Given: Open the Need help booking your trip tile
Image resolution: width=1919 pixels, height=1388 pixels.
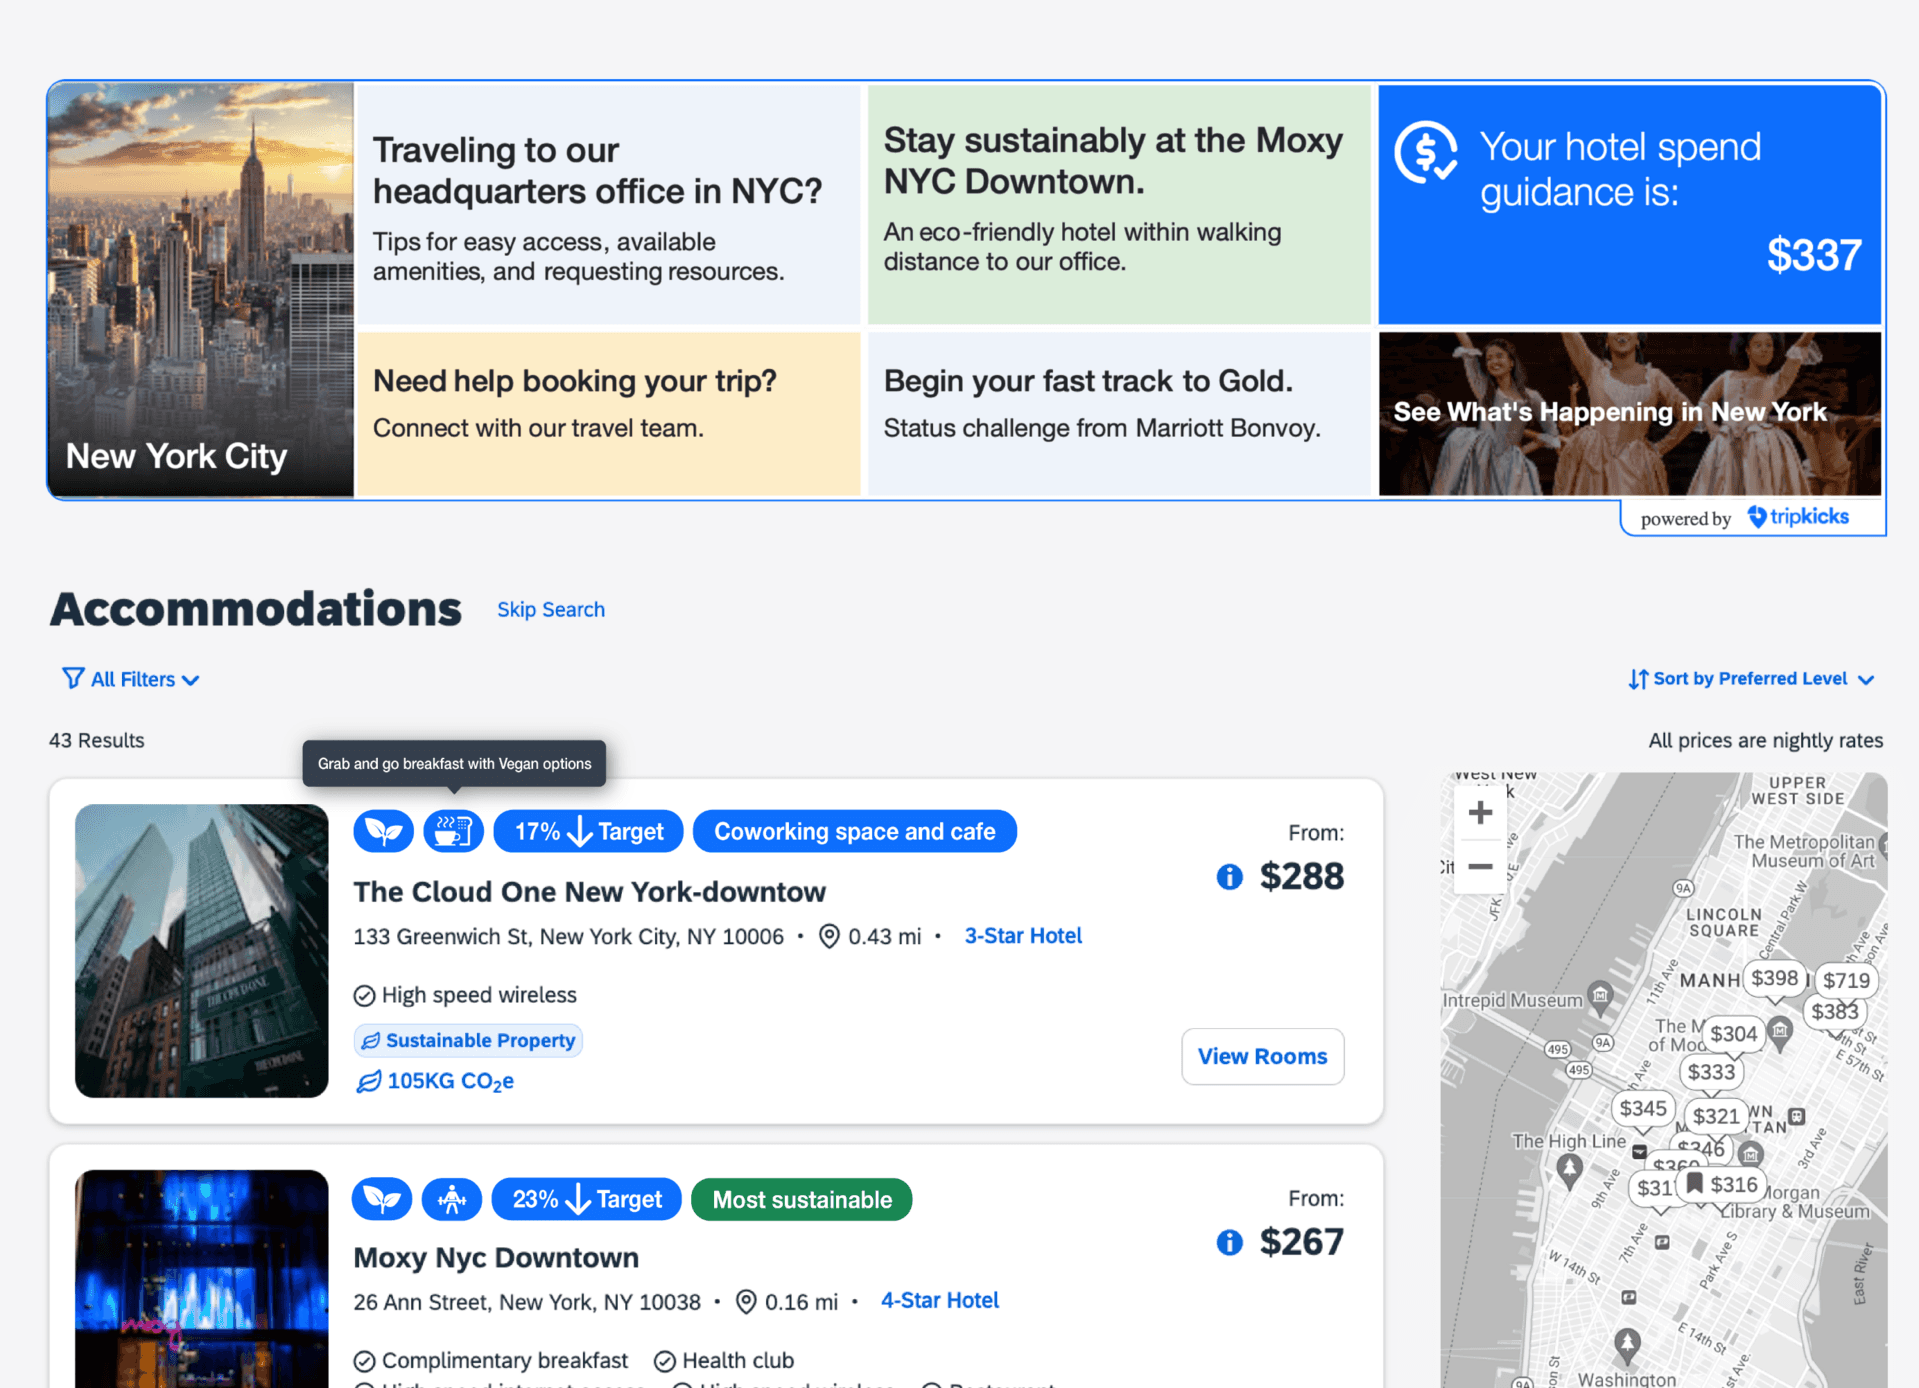Looking at the screenshot, I should coord(609,413).
